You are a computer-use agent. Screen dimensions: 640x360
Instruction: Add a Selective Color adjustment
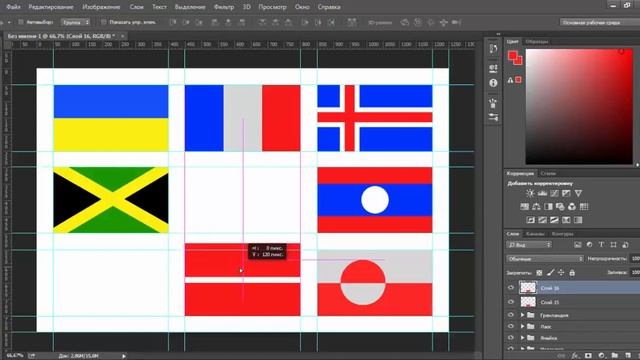(x=566, y=220)
